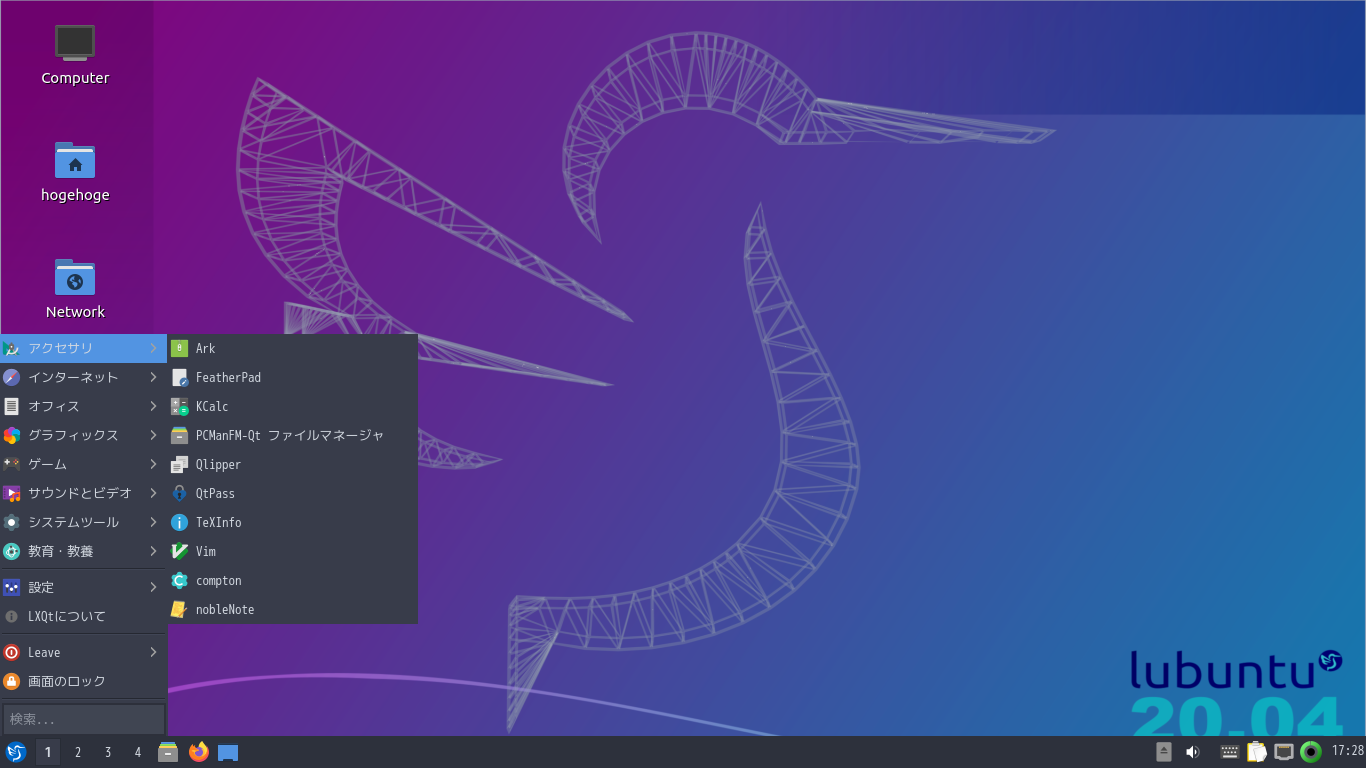Viewport: 1366px width, 768px height.
Task: Expand the システムツール submenu
Action: tap(83, 522)
